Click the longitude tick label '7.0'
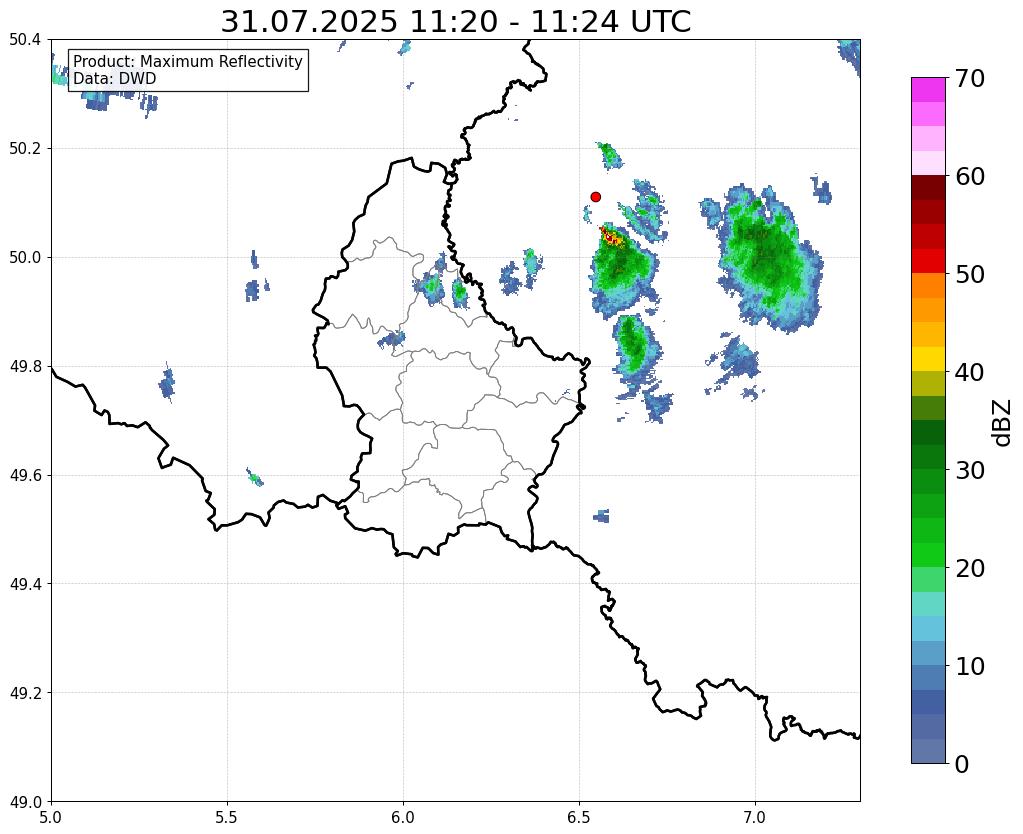This screenshot has width=1023, height=834. point(755,817)
